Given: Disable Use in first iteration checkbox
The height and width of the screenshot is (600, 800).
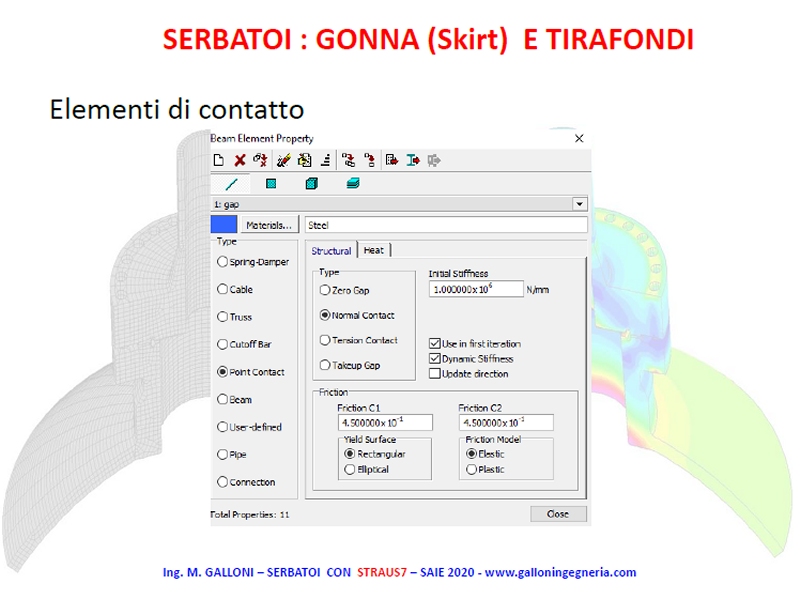Looking at the screenshot, I should coord(435,344).
